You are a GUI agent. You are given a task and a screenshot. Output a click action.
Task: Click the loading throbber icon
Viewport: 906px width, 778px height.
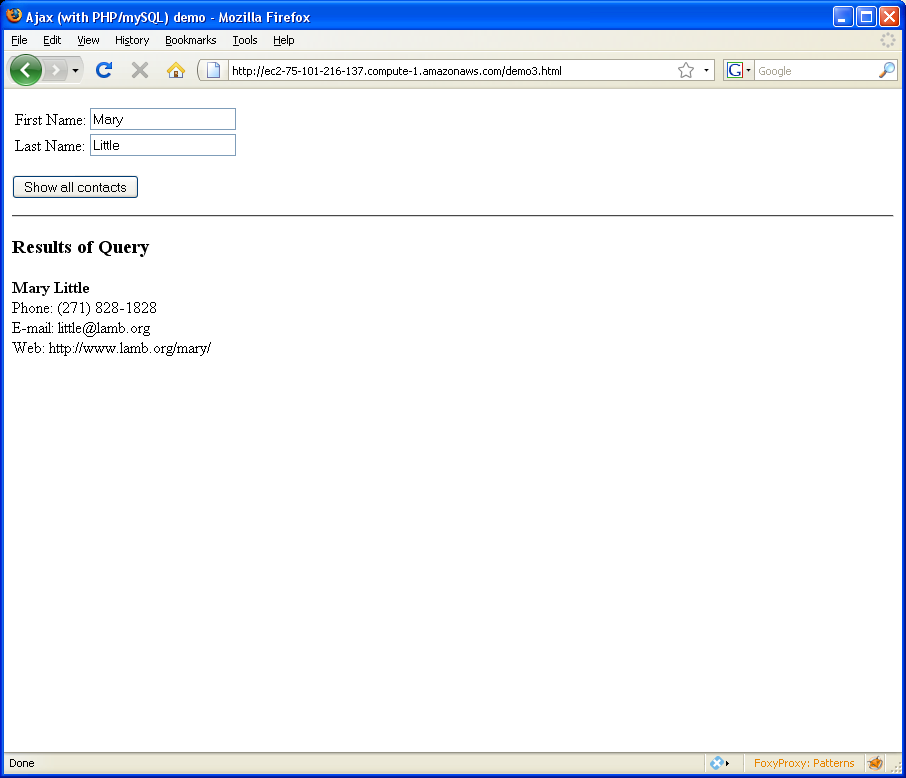point(888,40)
